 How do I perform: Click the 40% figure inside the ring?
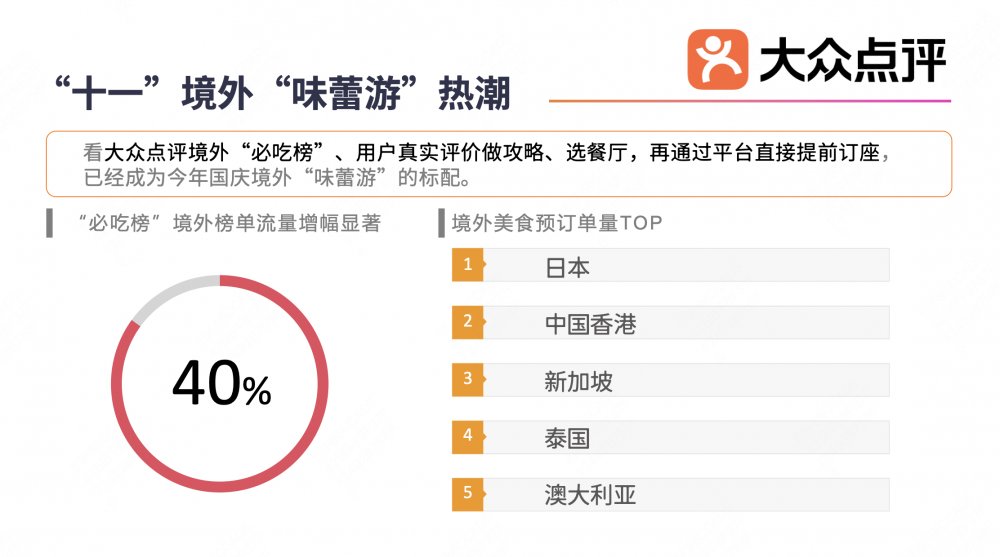coord(221,385)
